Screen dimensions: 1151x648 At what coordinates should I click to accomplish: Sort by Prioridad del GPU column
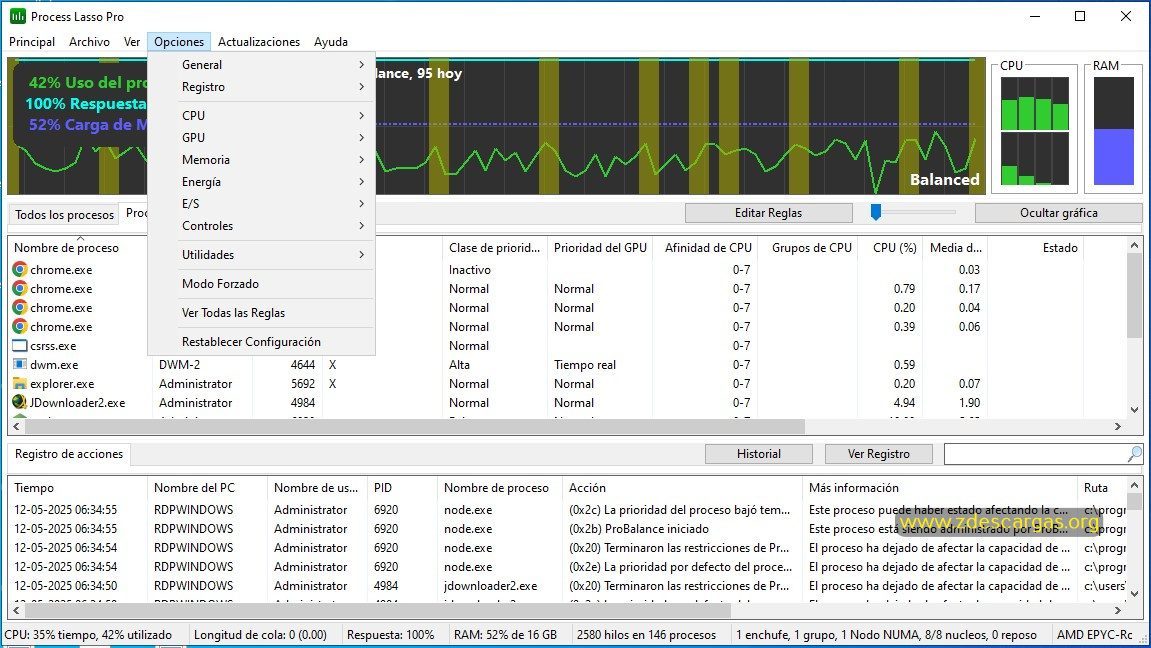[x=600, y=248]
